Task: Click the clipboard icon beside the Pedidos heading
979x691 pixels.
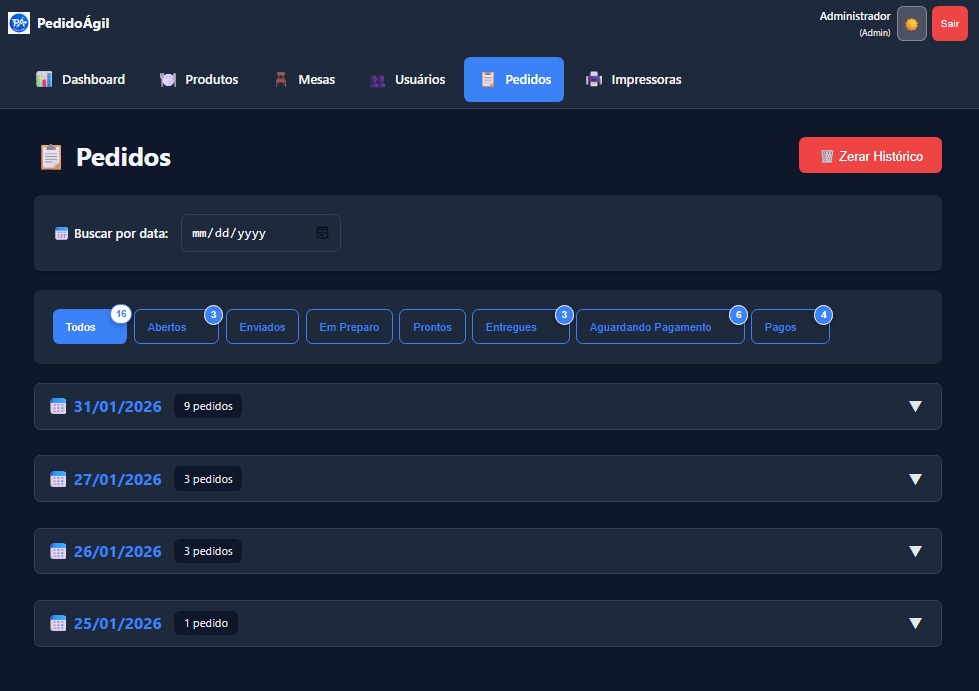Action: coord(50,156)
